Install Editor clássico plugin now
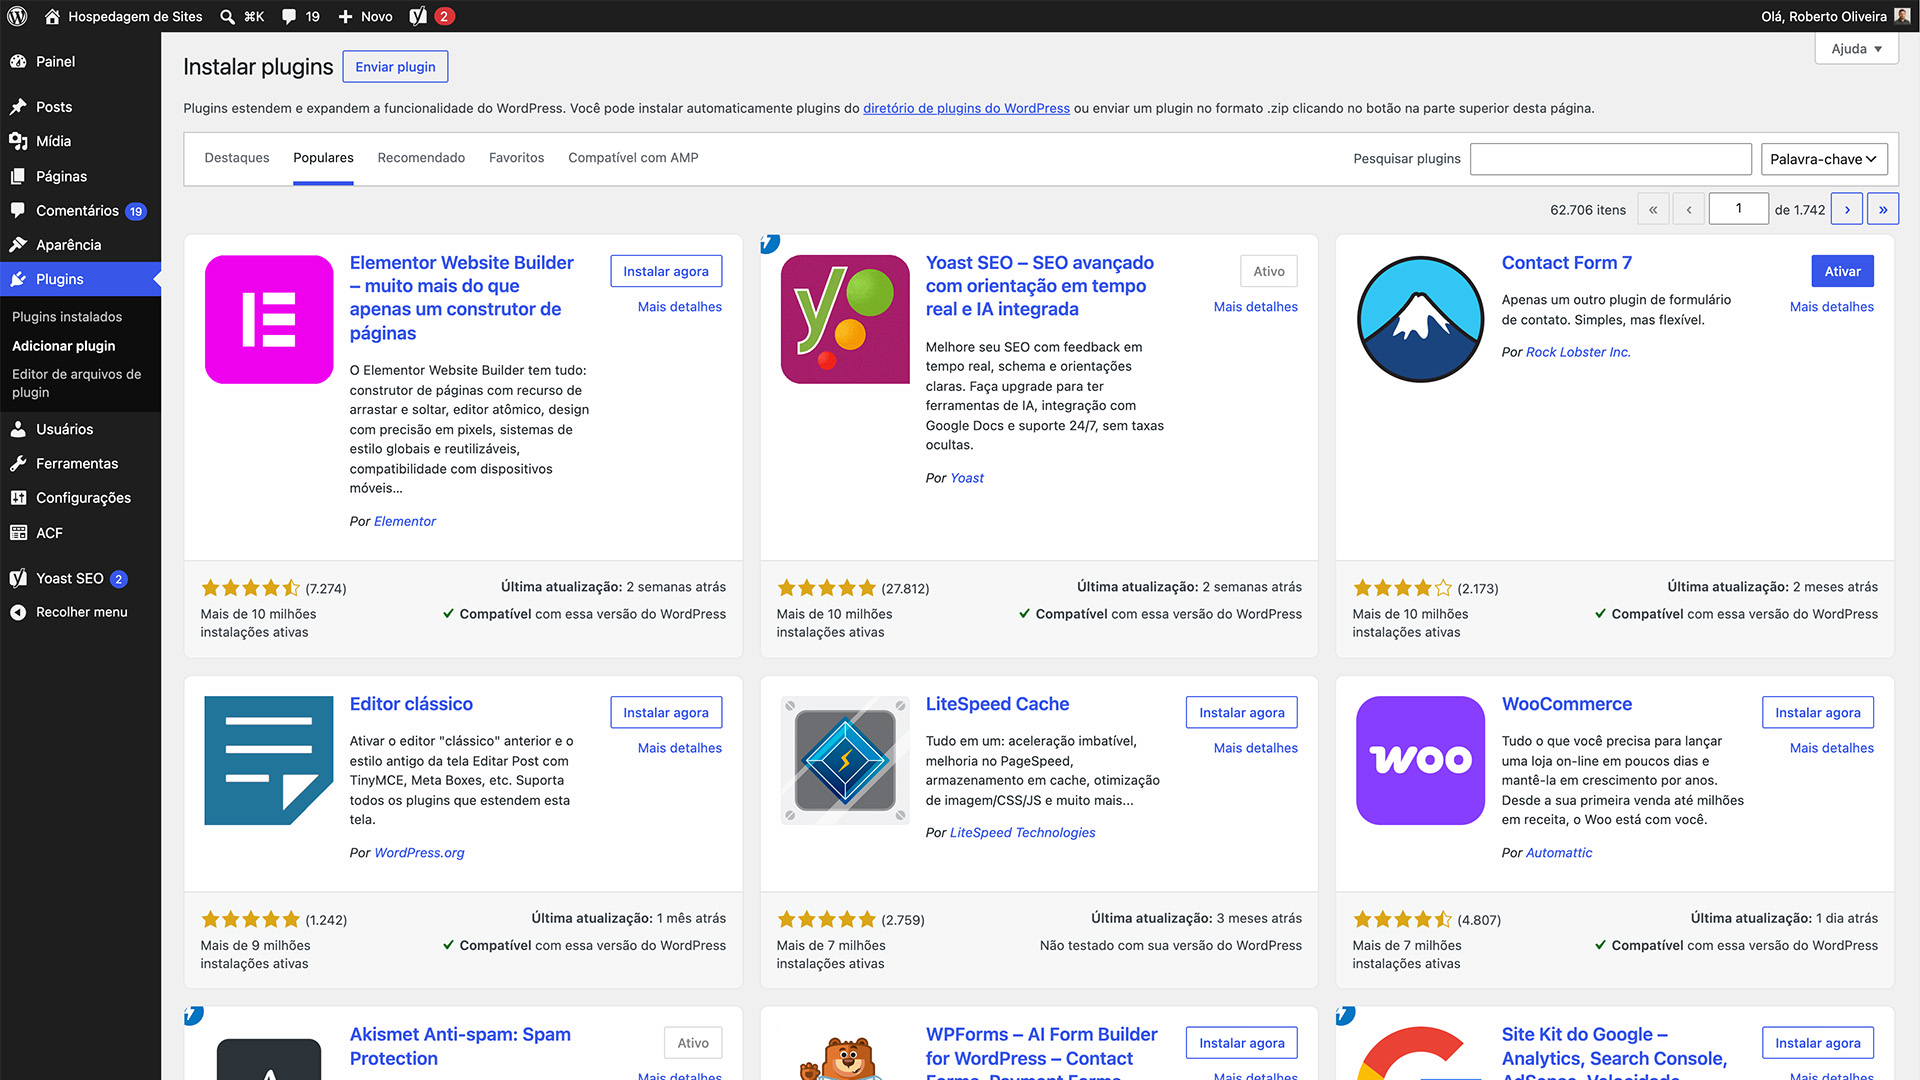 [666, 712]
